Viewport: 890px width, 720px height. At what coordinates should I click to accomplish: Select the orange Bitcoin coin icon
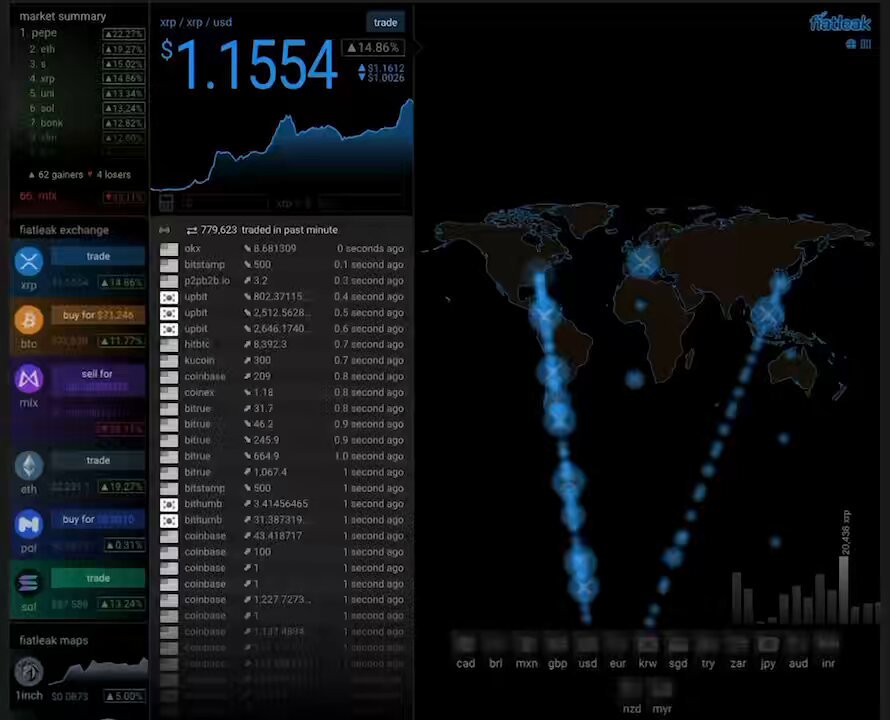coord(29,320)
